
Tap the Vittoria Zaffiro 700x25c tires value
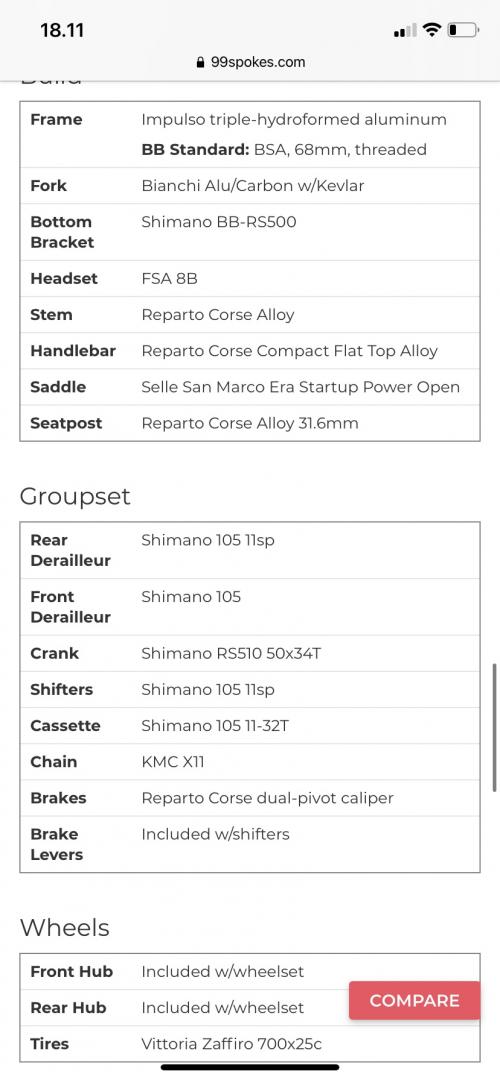[x=231, y=1043]
